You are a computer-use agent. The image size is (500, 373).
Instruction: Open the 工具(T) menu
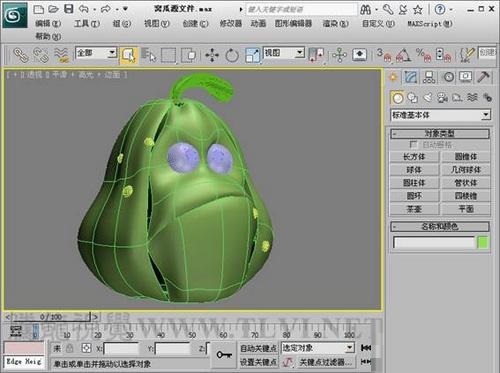pyautogui.click(x=87, y=24)
